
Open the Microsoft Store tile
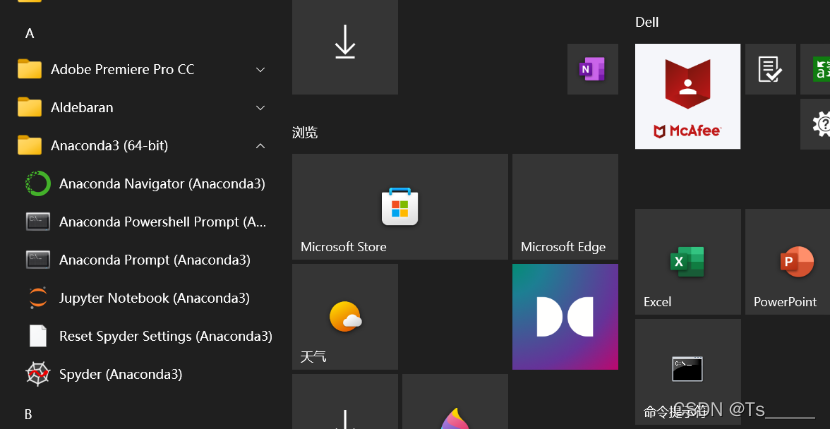point(400,207)
